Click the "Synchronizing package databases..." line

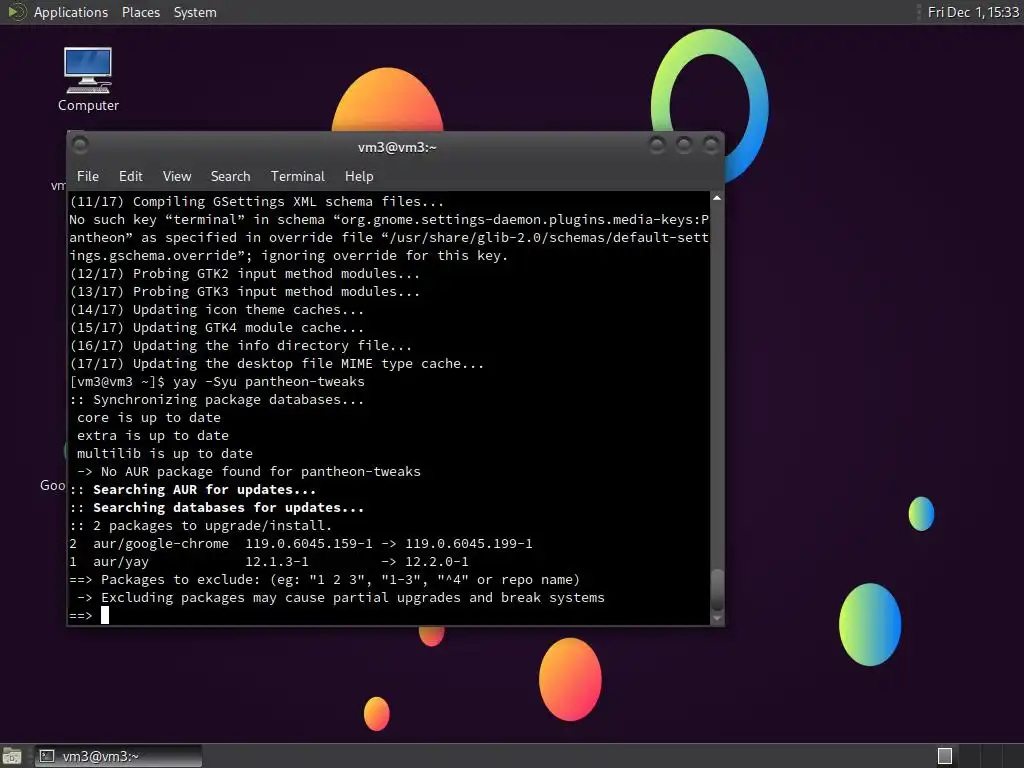coord(217,400)
